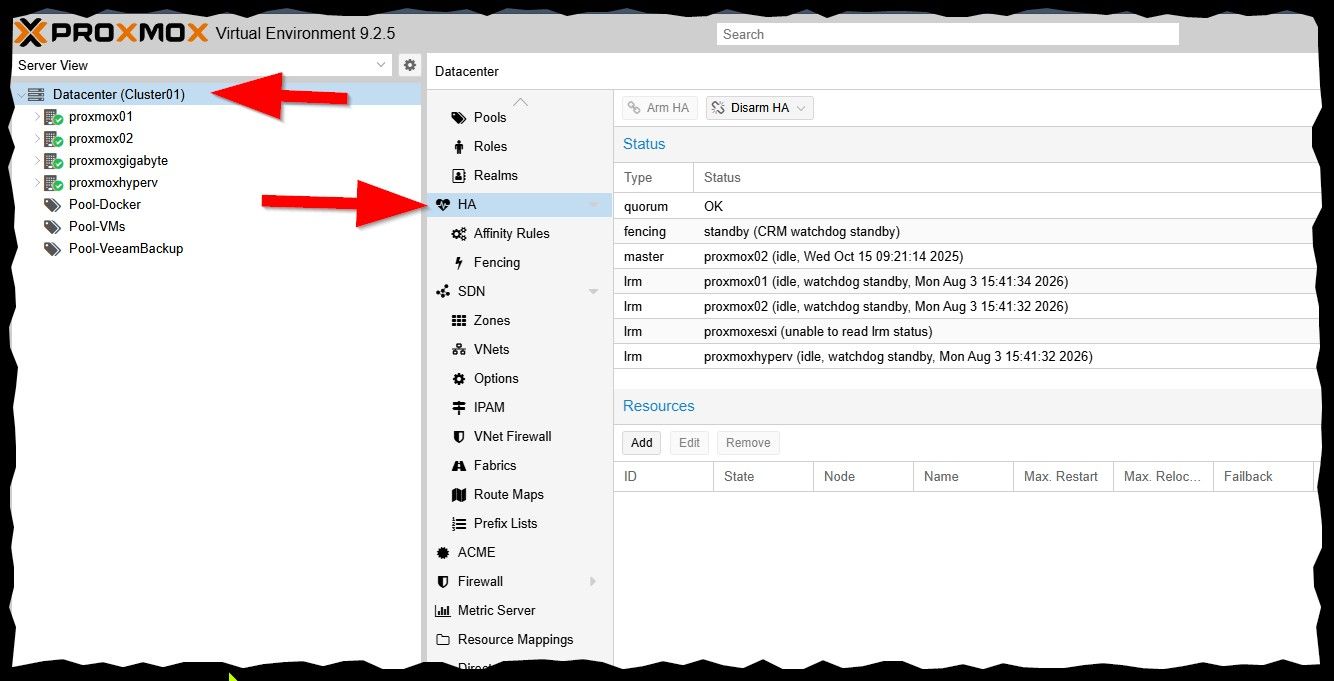Click the proxmox01 node icon
Viewport: 1334px width, 681px height.
click(53, 117)
